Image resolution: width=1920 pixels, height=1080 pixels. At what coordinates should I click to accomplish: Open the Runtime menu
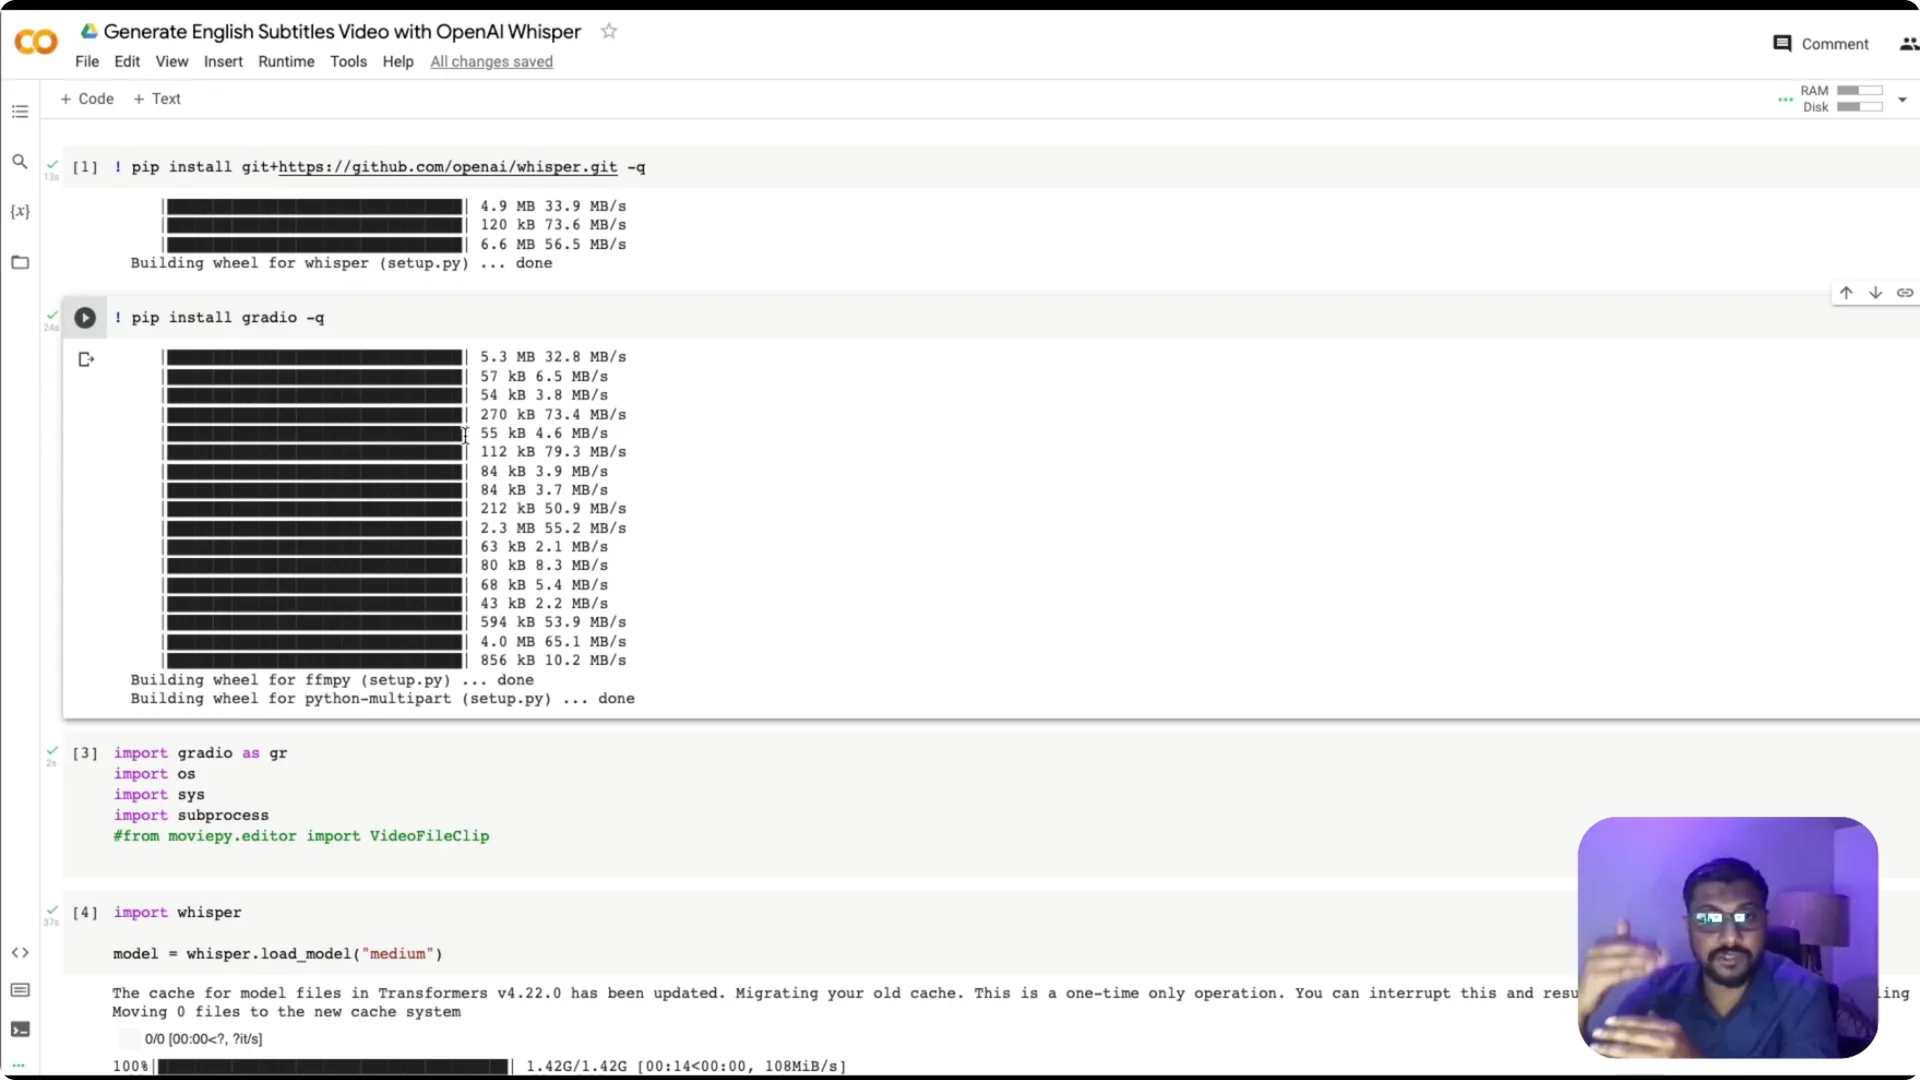pyautogui.click(x=286, y=61)
